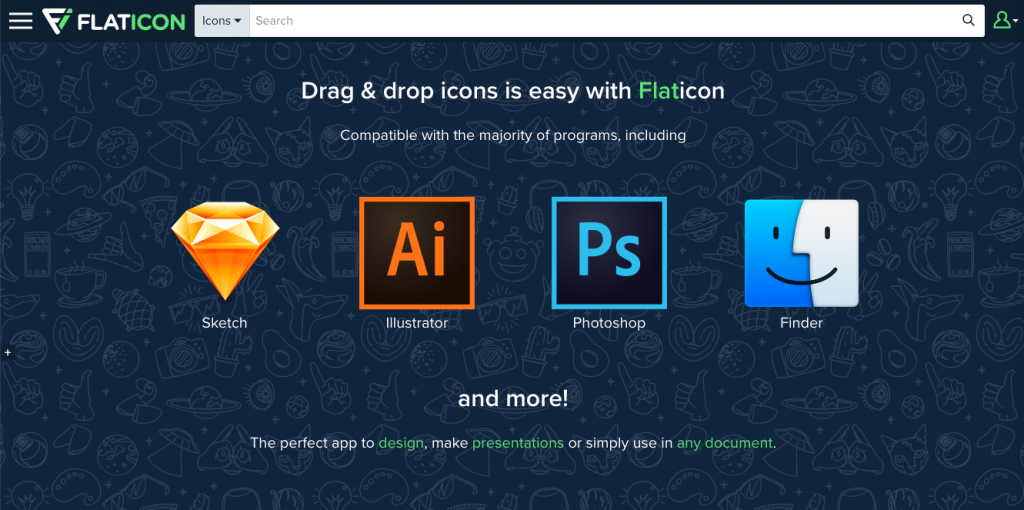Open the Icons search type dropdown

[x=222, y=20]
